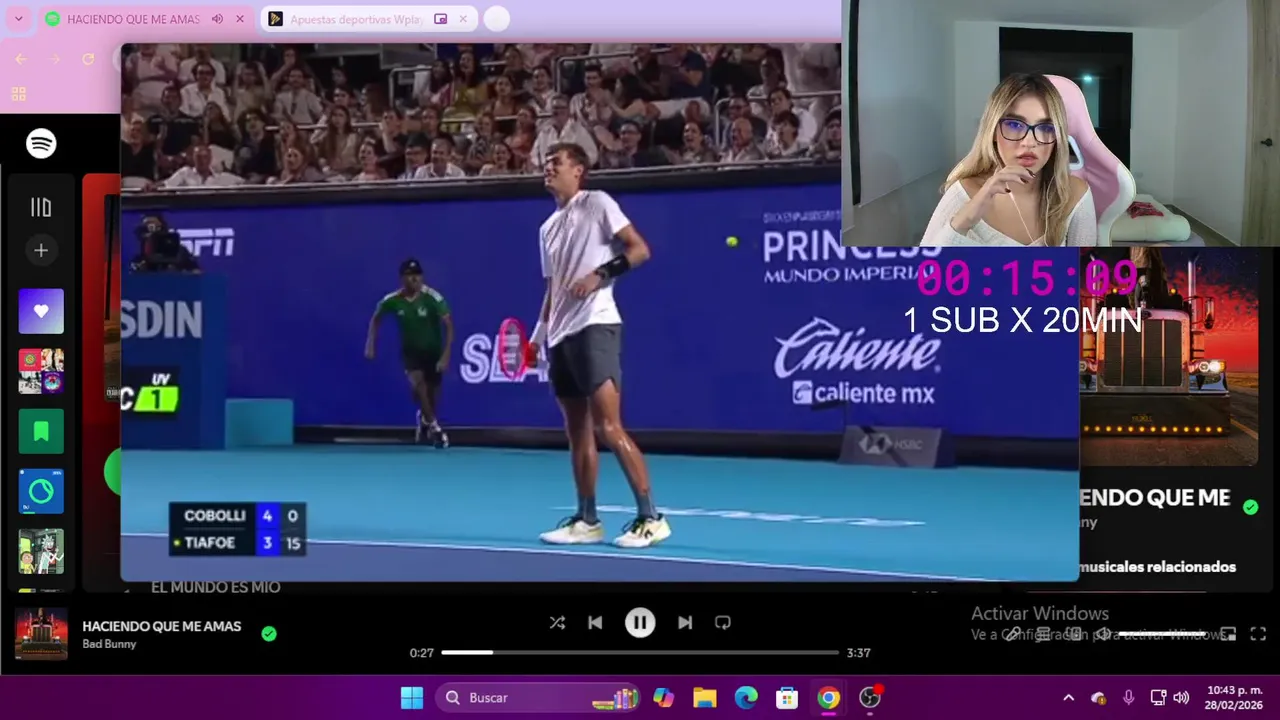The height and width of the screenshot is (720, 1280).
Task: Close the Apuestas deportivas Wplay tab
Action: pyautogui.click(x=463, y=19)
